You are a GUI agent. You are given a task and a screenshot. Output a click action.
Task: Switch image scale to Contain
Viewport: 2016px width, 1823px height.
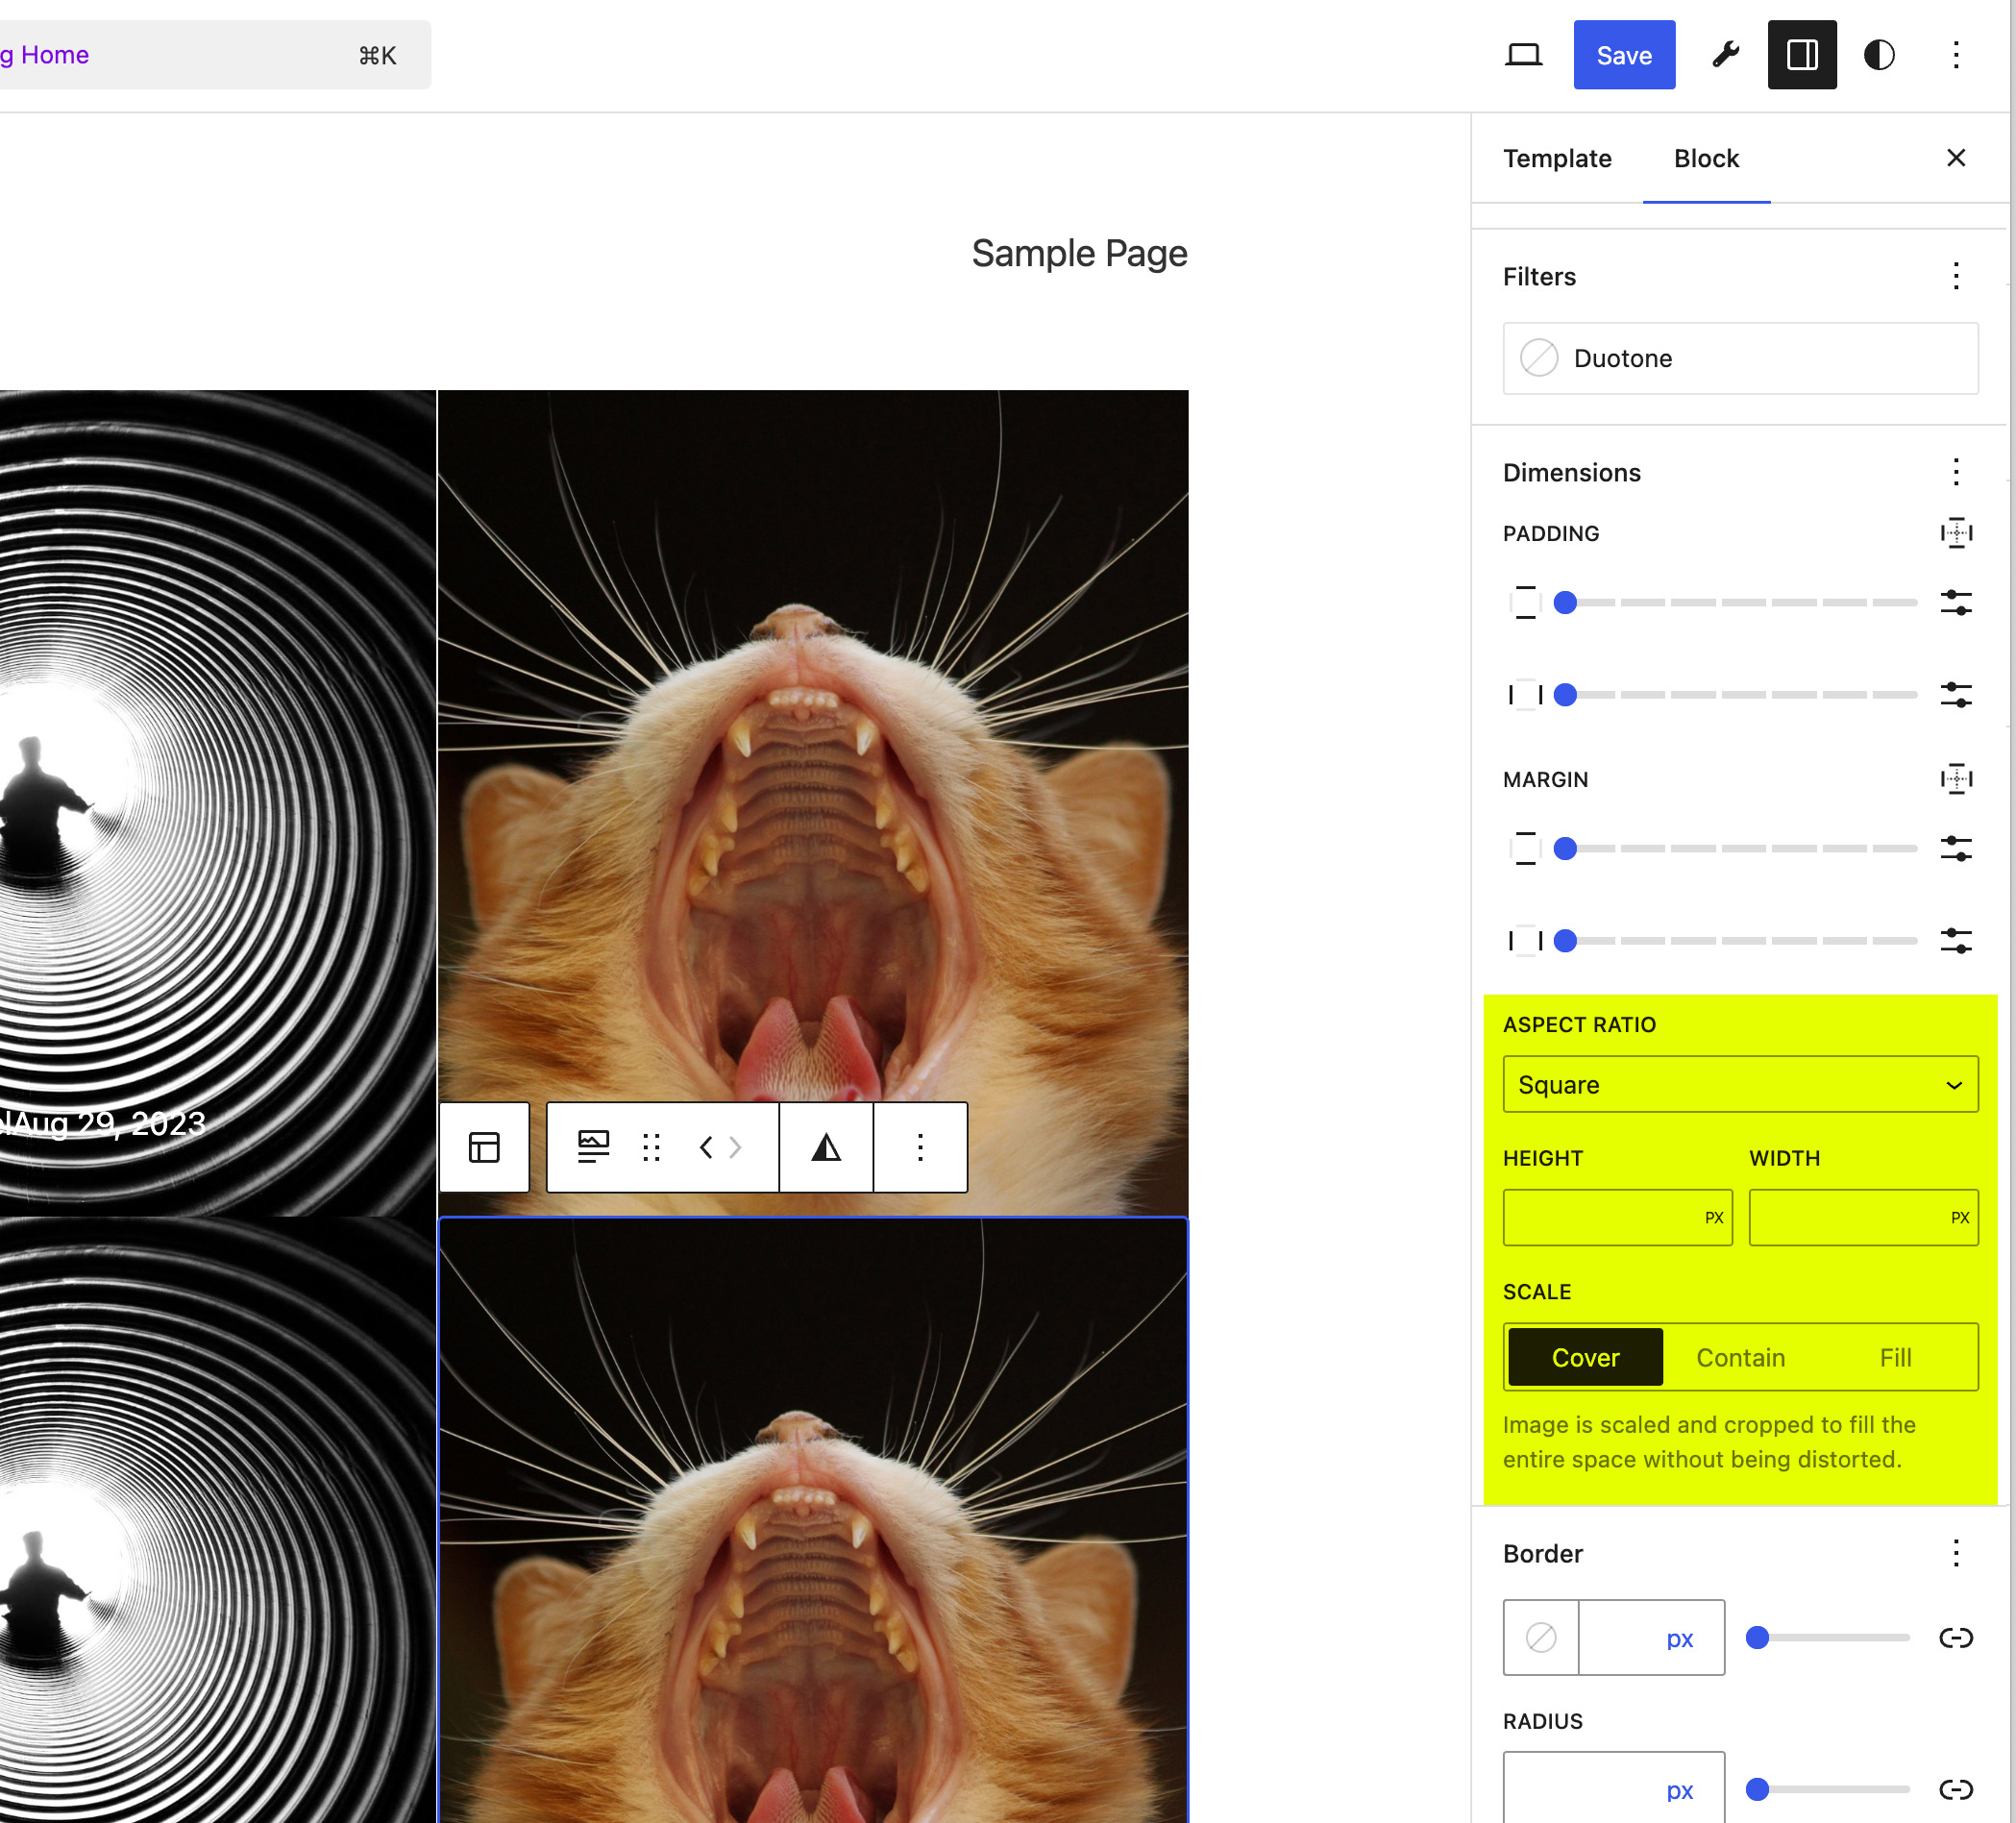coord(1740,1357)
